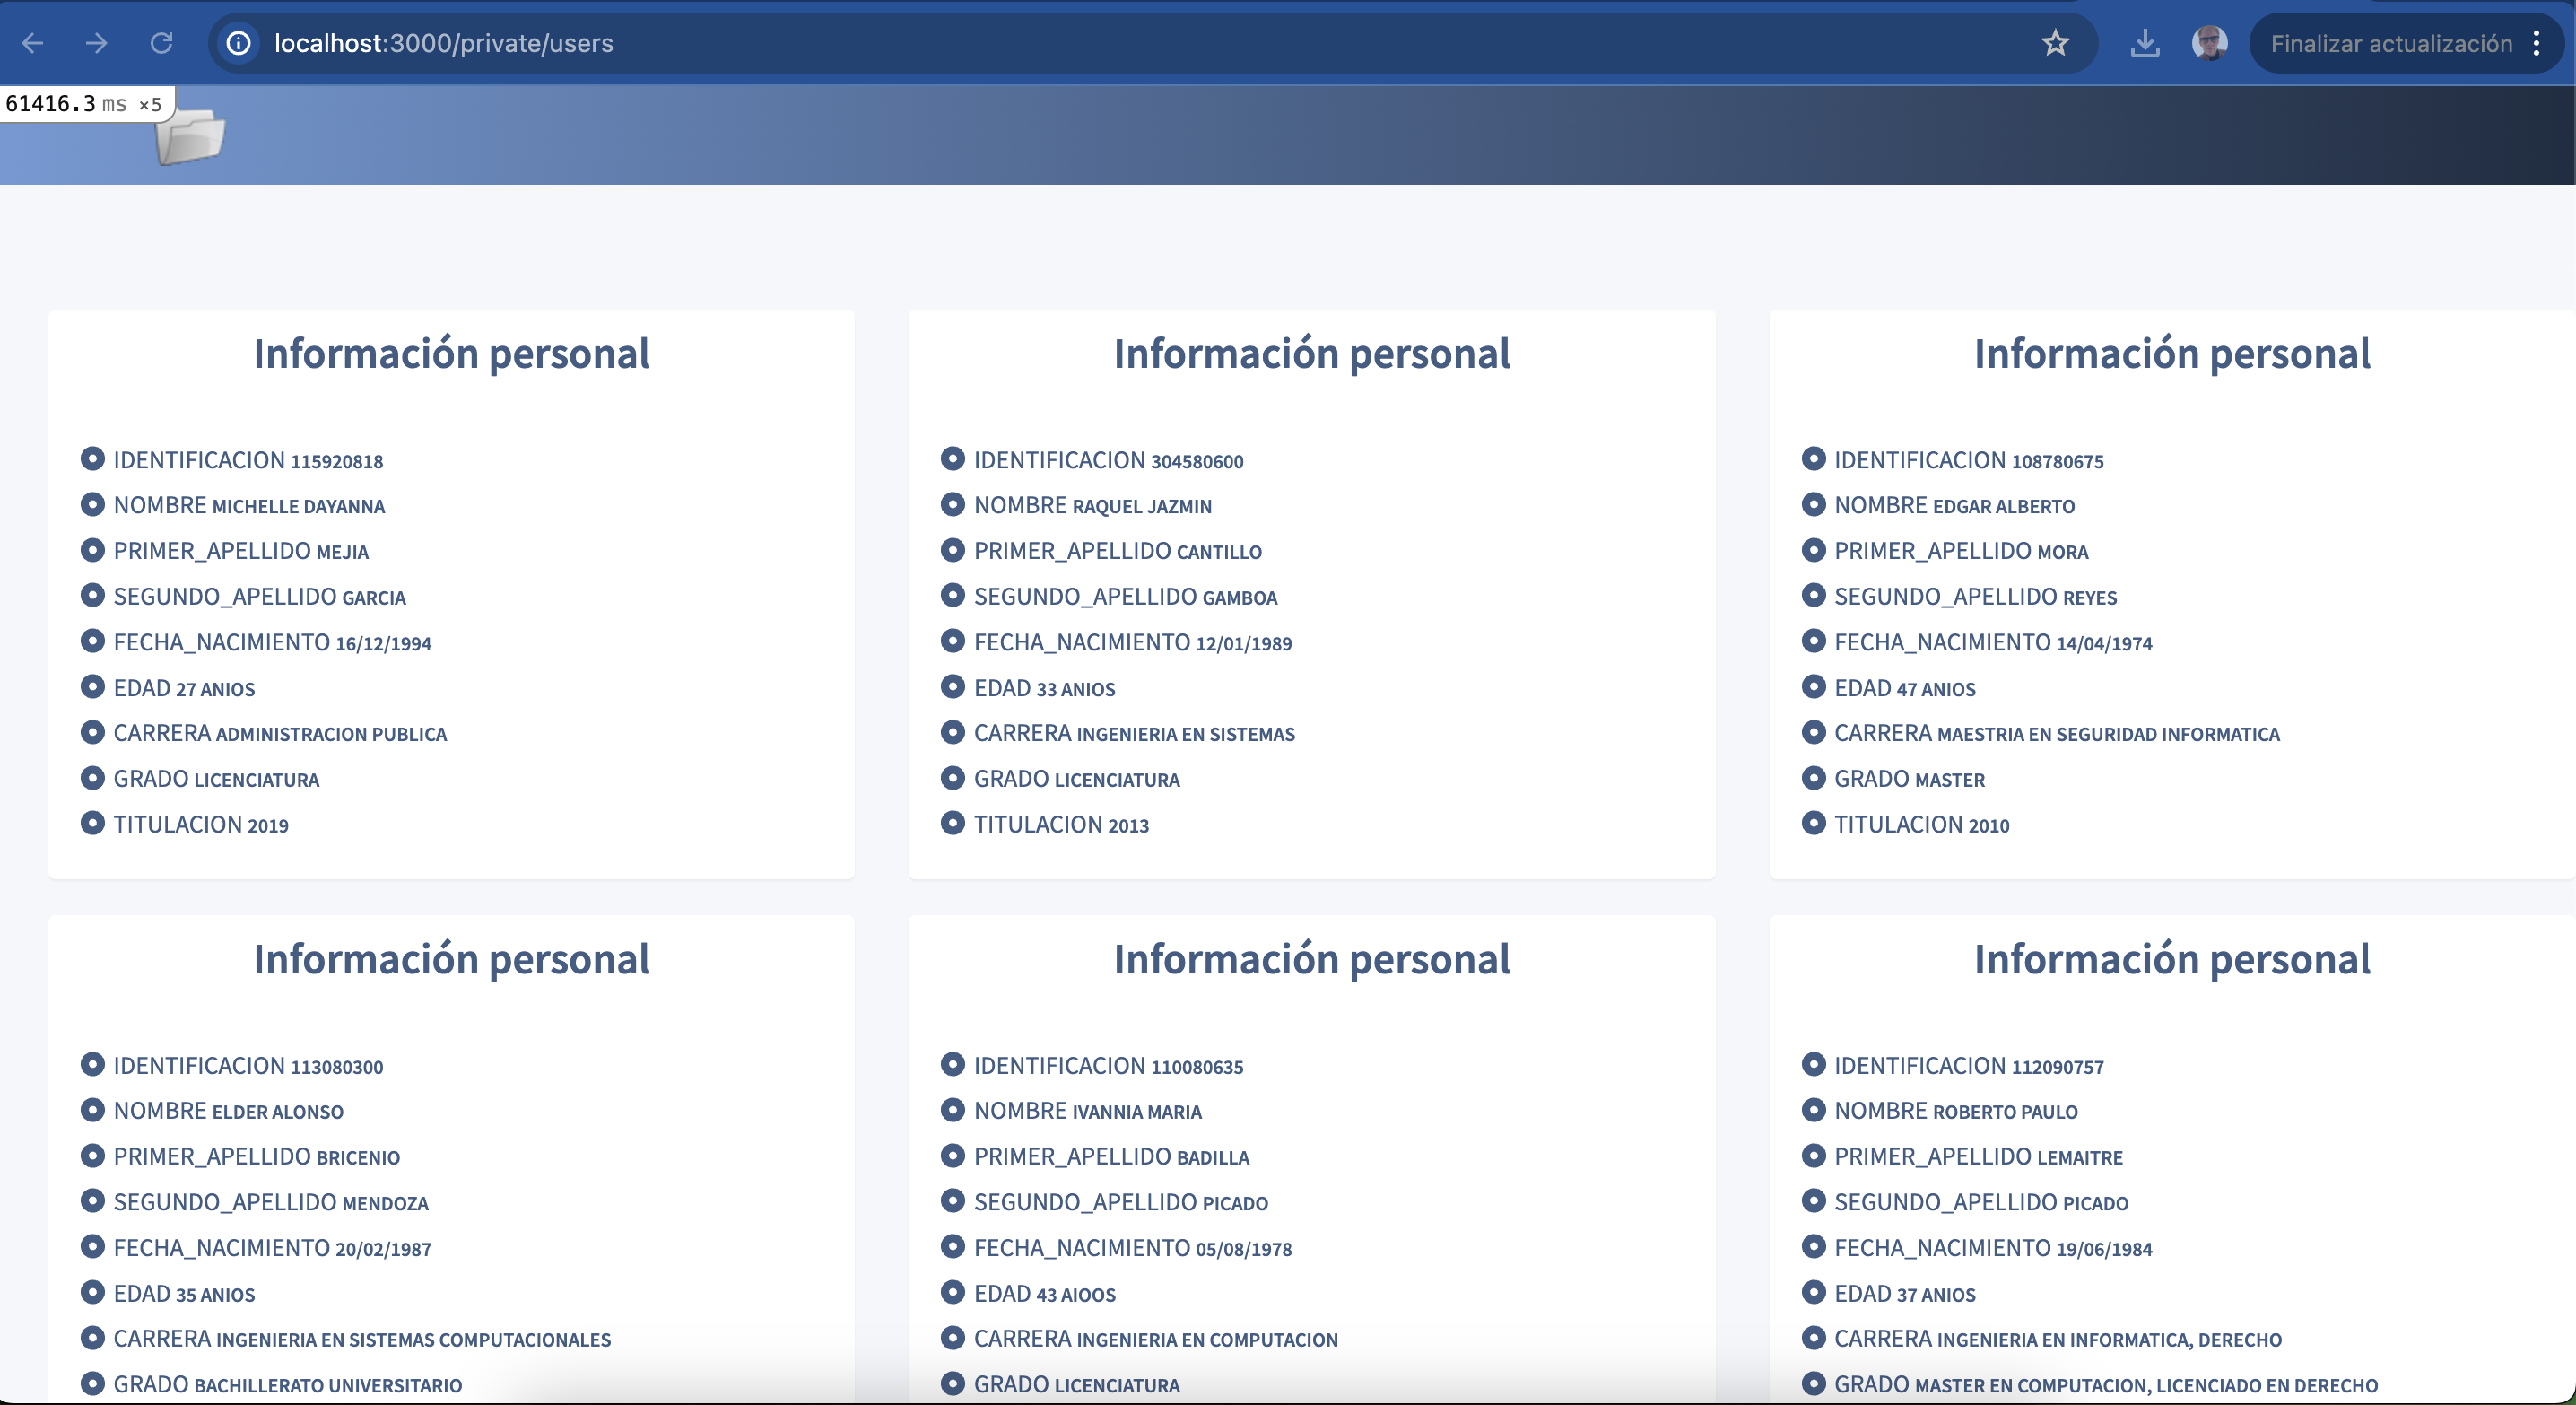Click bullet icon beside EDAD 37 ANIOS

point(1813,1292)
